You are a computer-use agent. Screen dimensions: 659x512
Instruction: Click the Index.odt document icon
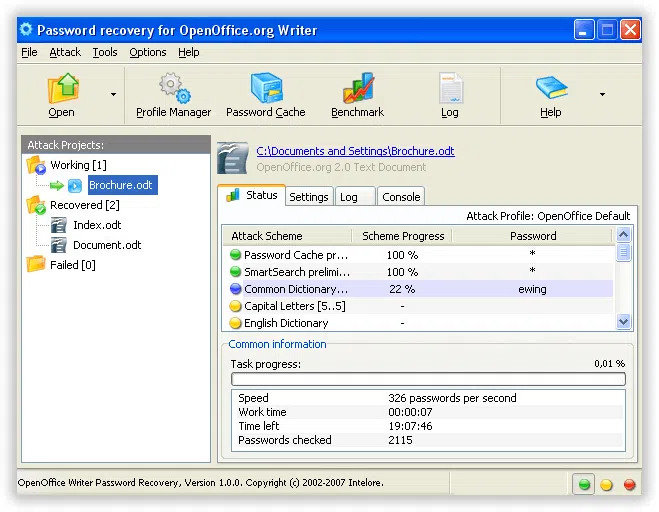point(58,225)
